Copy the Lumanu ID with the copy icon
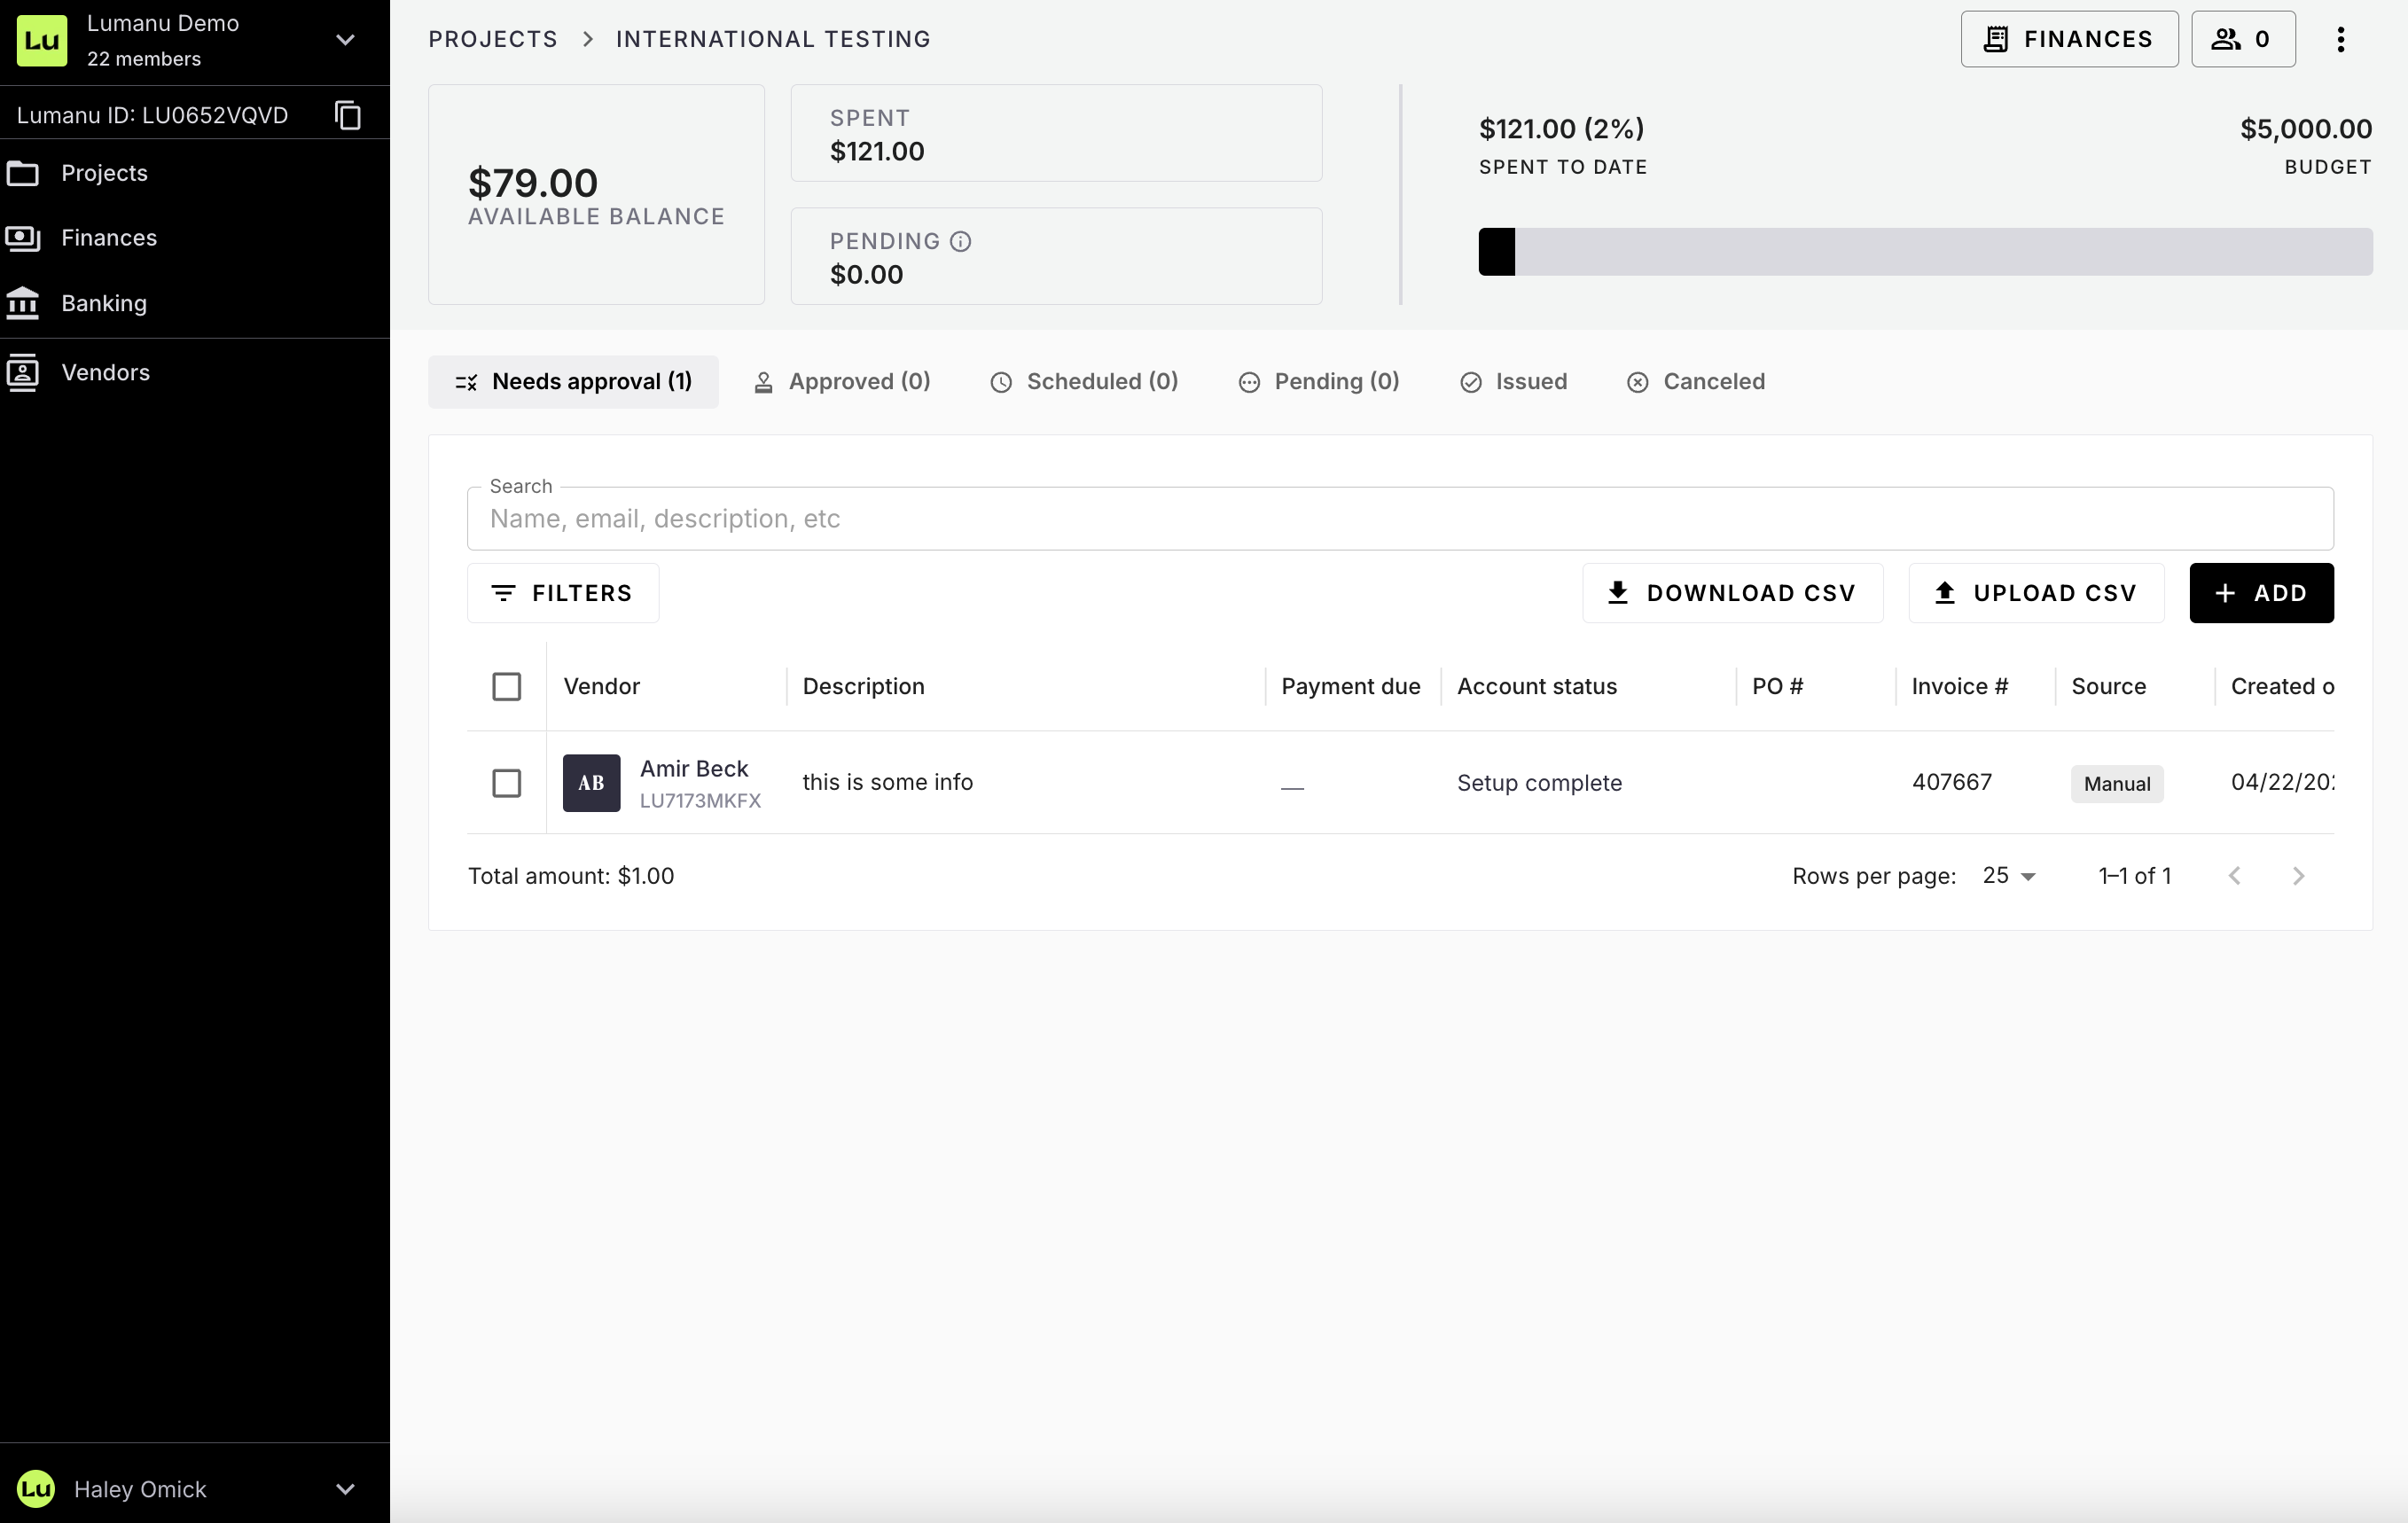The height and width of the screenshot is (1523, 2408). (347, 115)
